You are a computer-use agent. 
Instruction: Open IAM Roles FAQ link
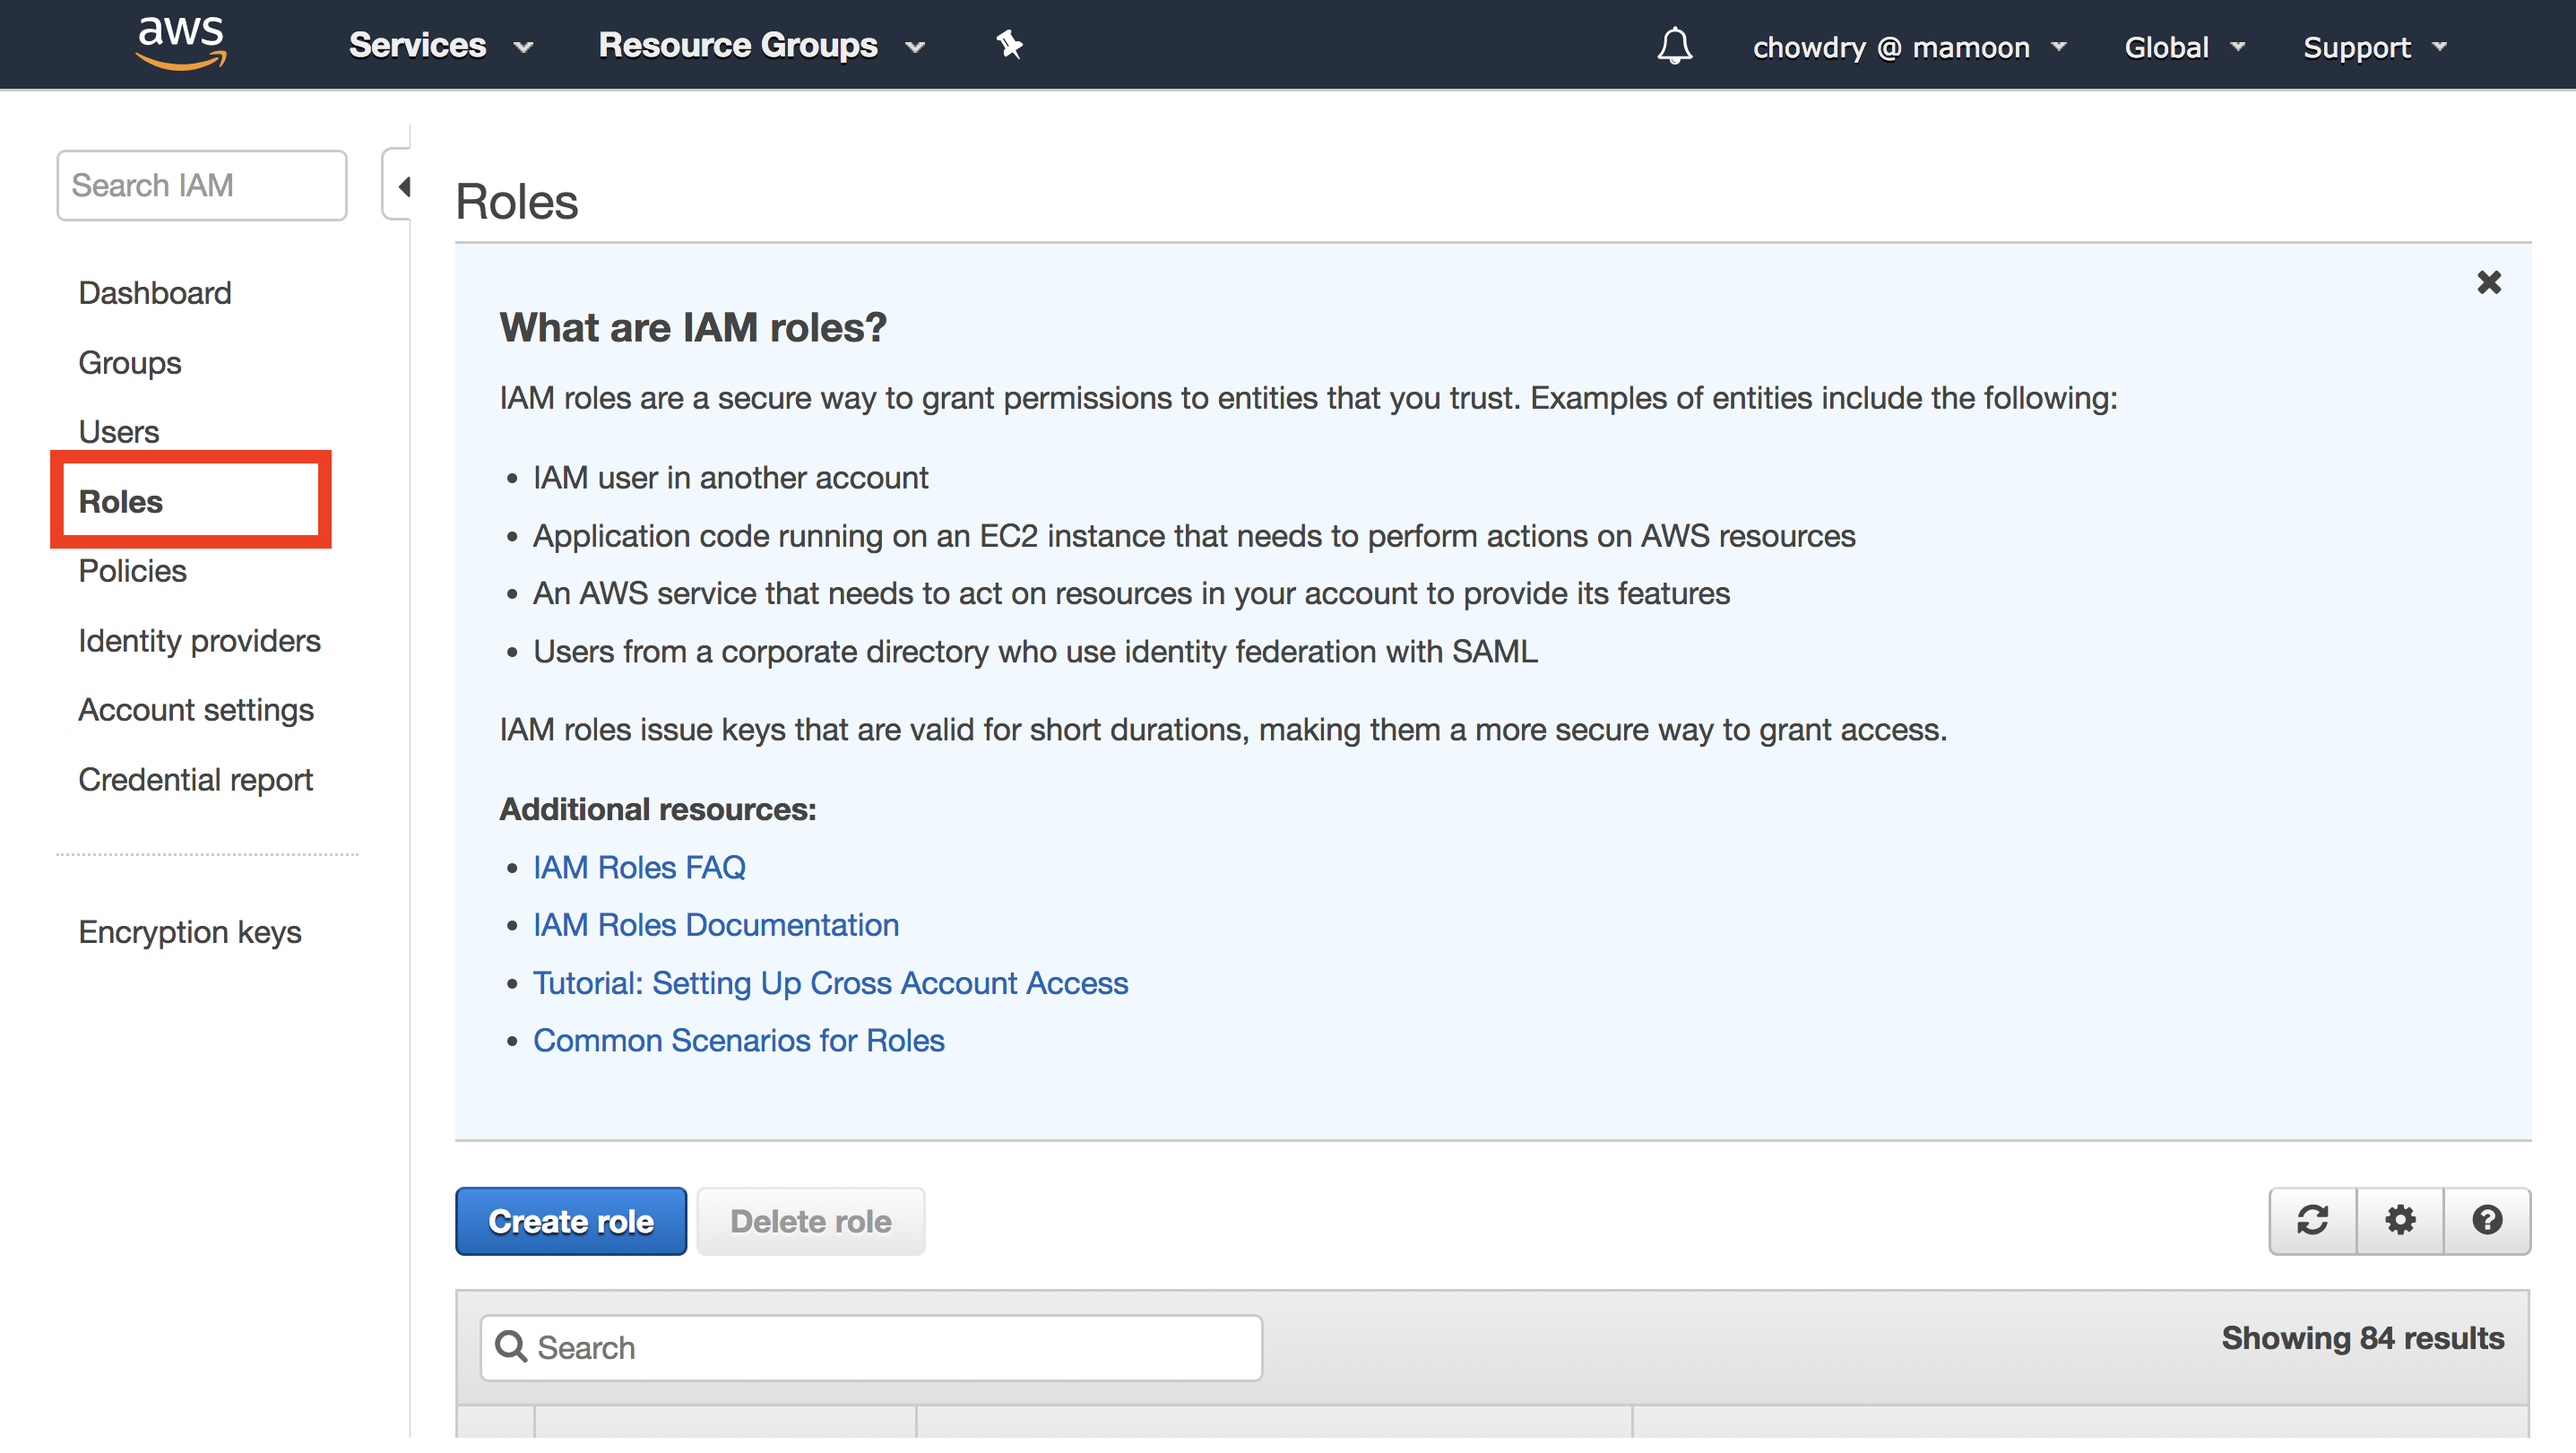(x=639, y=867)
